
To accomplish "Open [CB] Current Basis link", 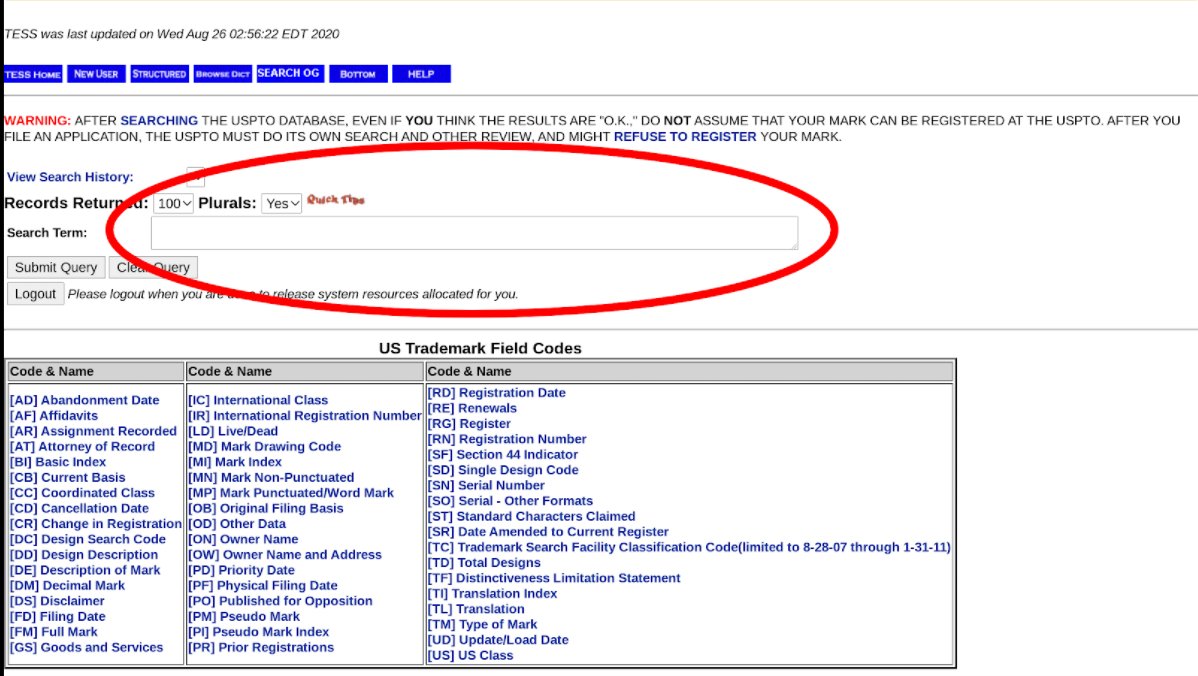I will point(67,477).
